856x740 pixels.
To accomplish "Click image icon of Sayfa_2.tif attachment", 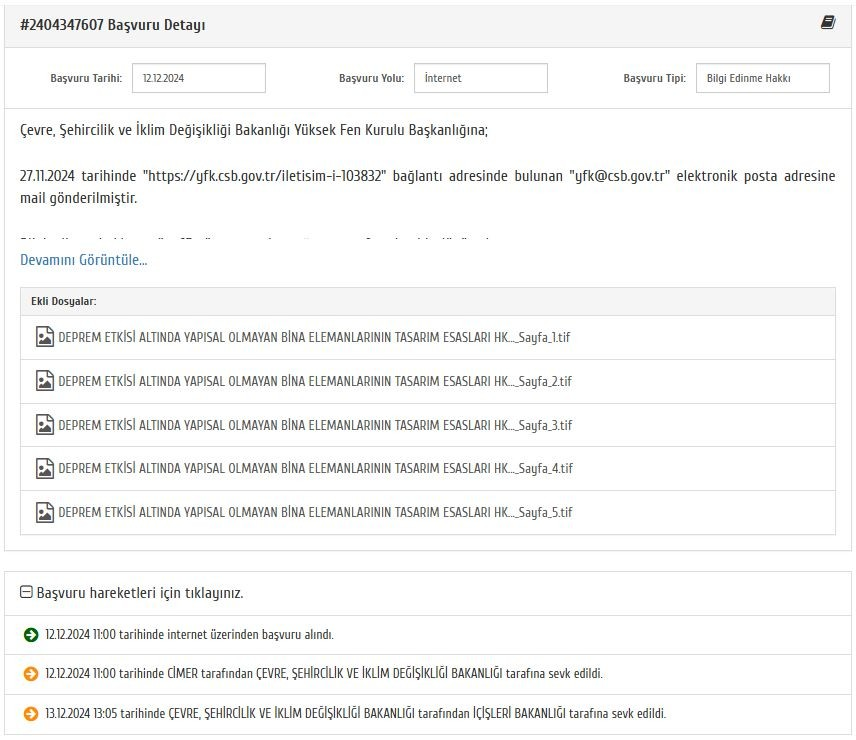I will point(45,381).
